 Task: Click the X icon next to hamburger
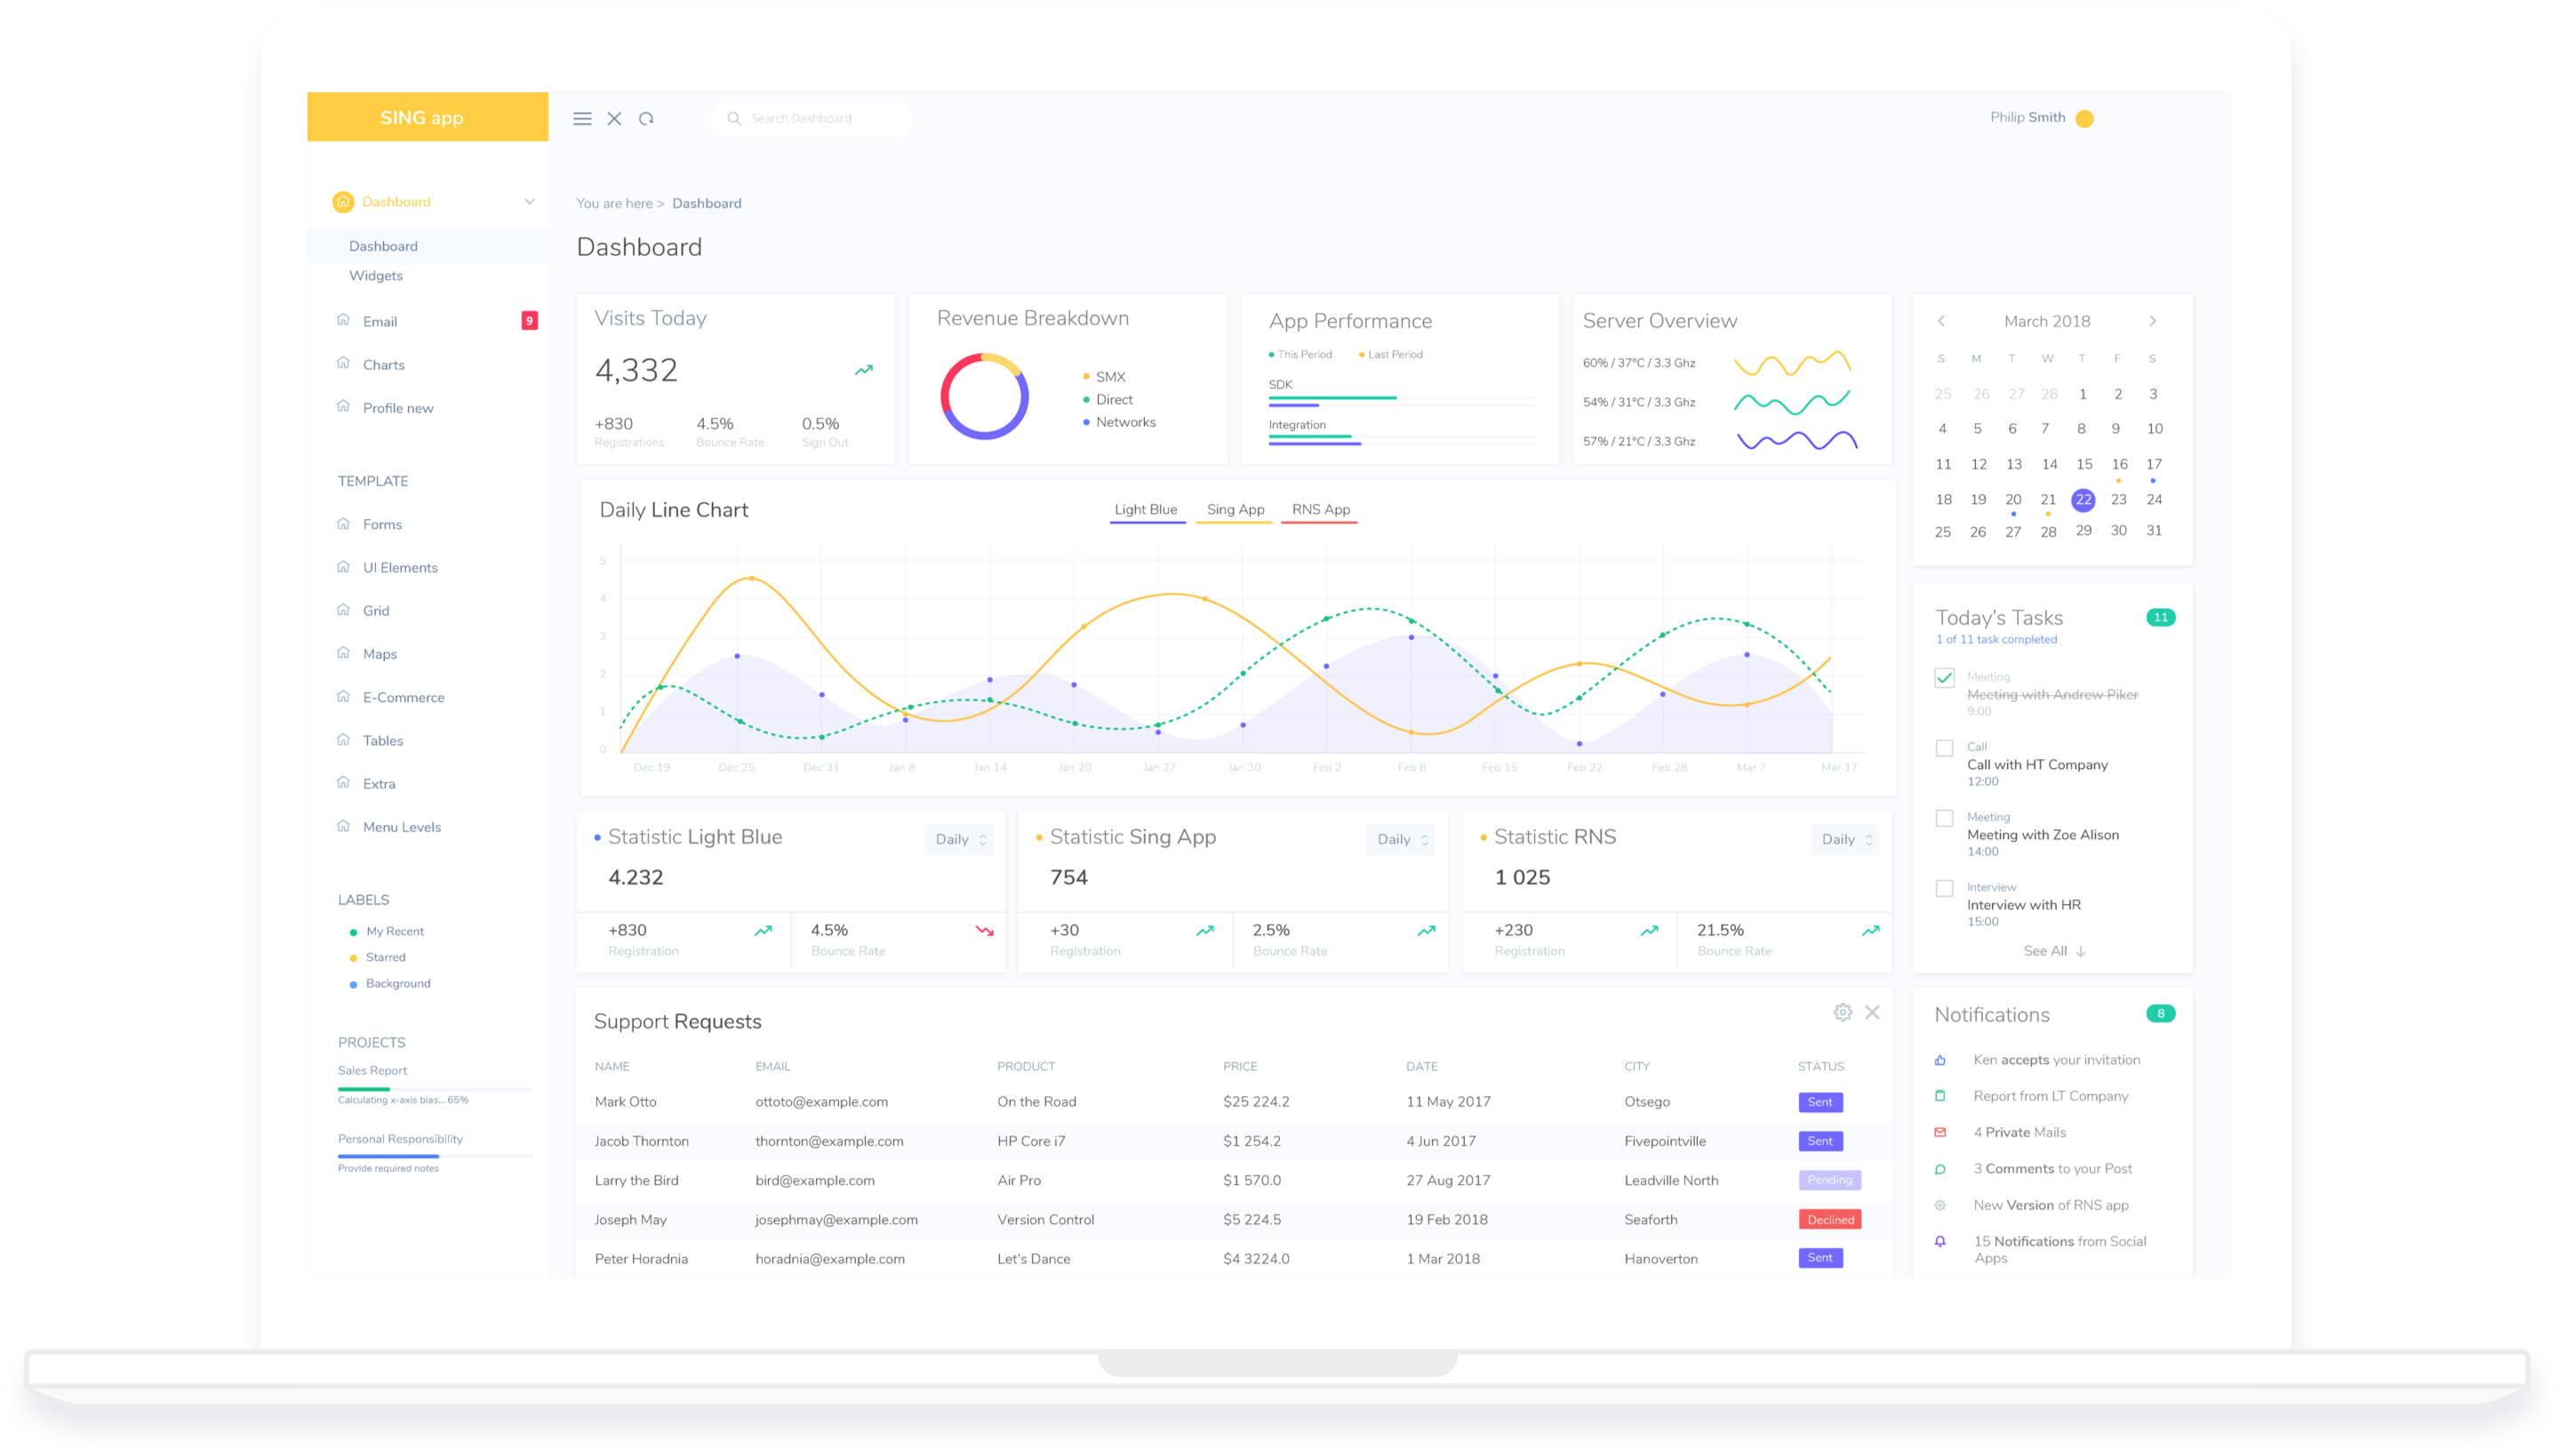(614, 118)
